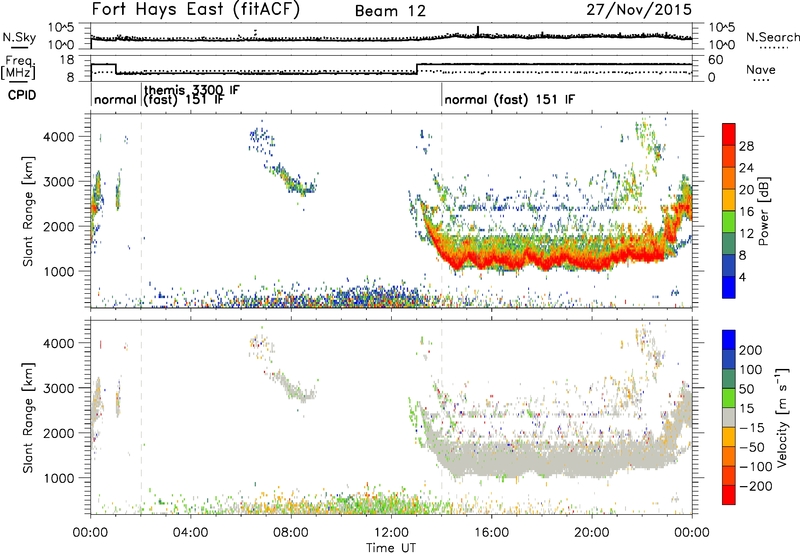Click the 1000 tick in the power panel
Screen dimensions: 800x554
[x=59, y=271]
